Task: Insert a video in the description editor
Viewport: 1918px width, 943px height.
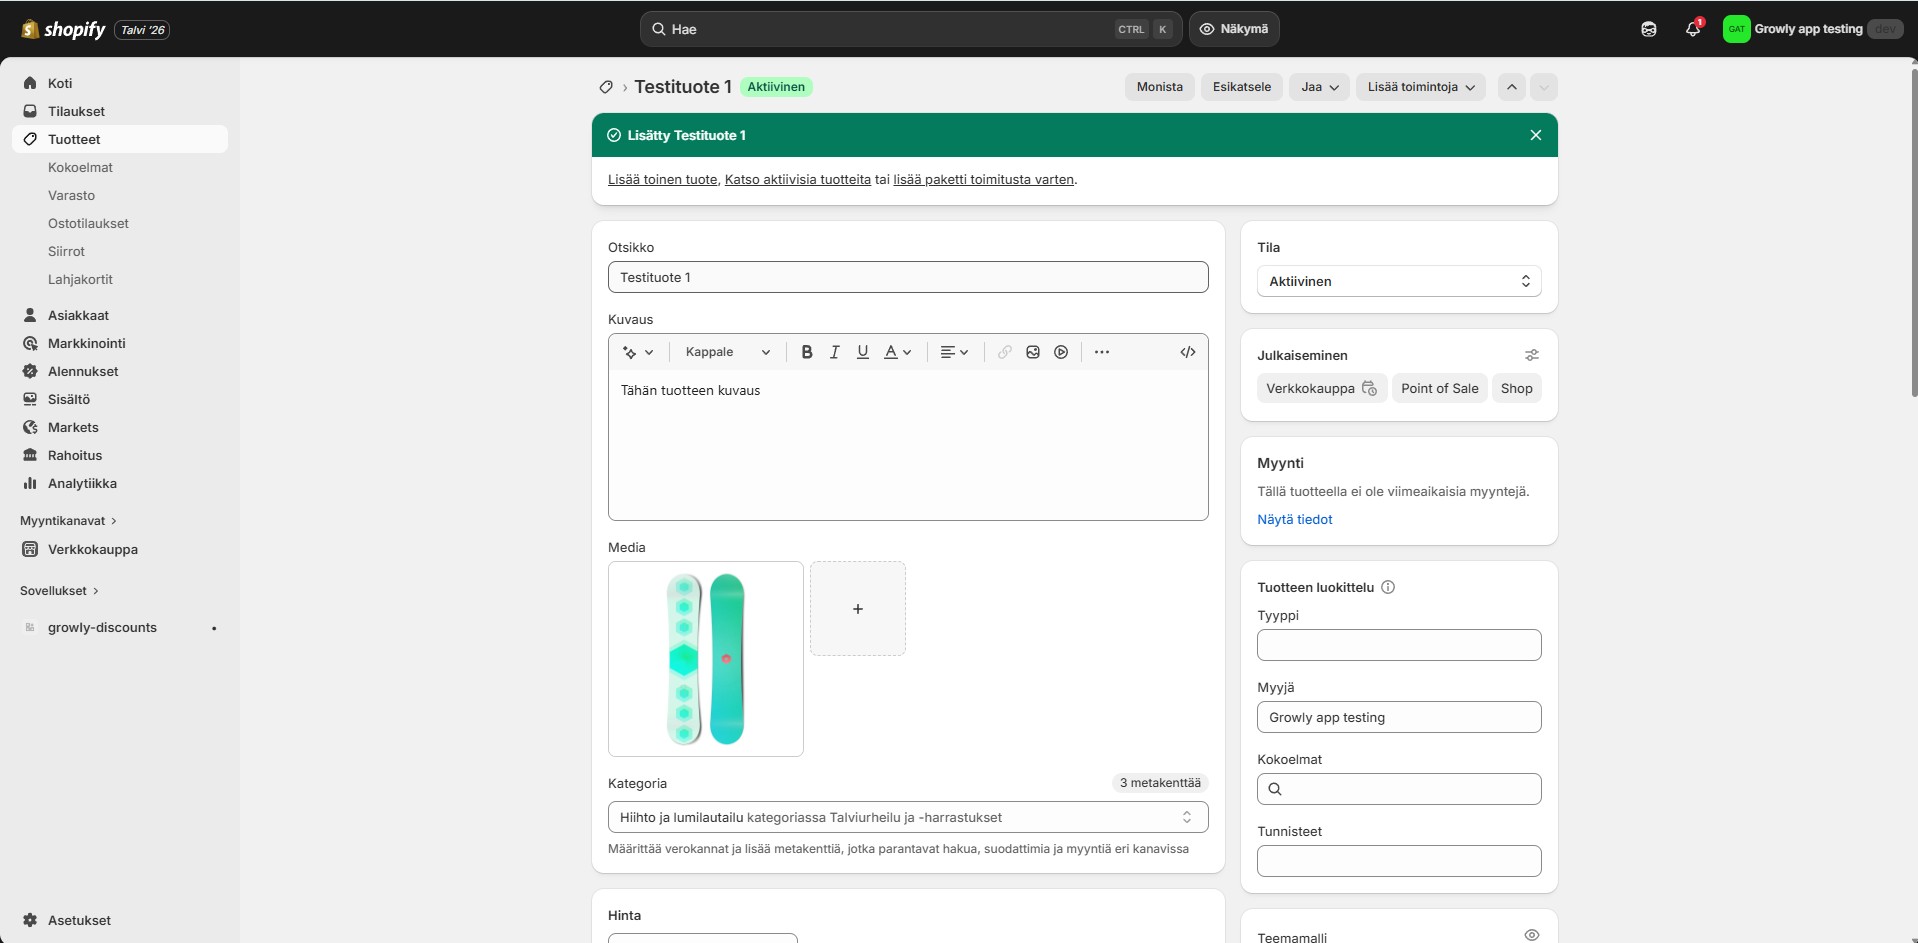Action: (x=1060, y=351)
